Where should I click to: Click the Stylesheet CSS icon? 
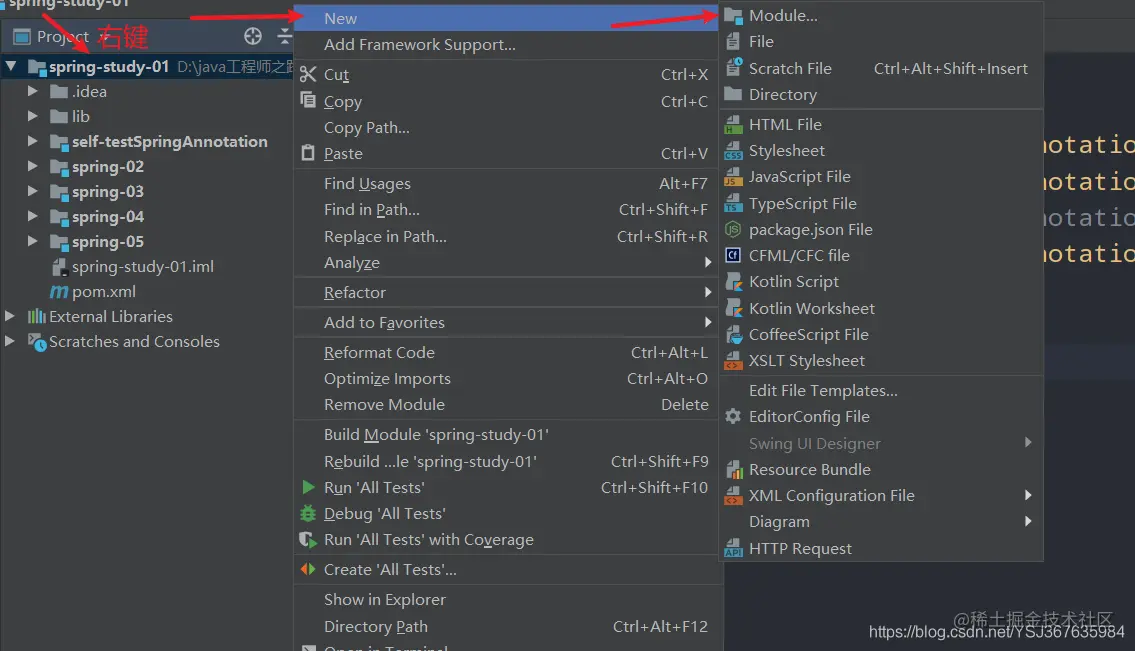pyautogui.click(x=733, y=151)
